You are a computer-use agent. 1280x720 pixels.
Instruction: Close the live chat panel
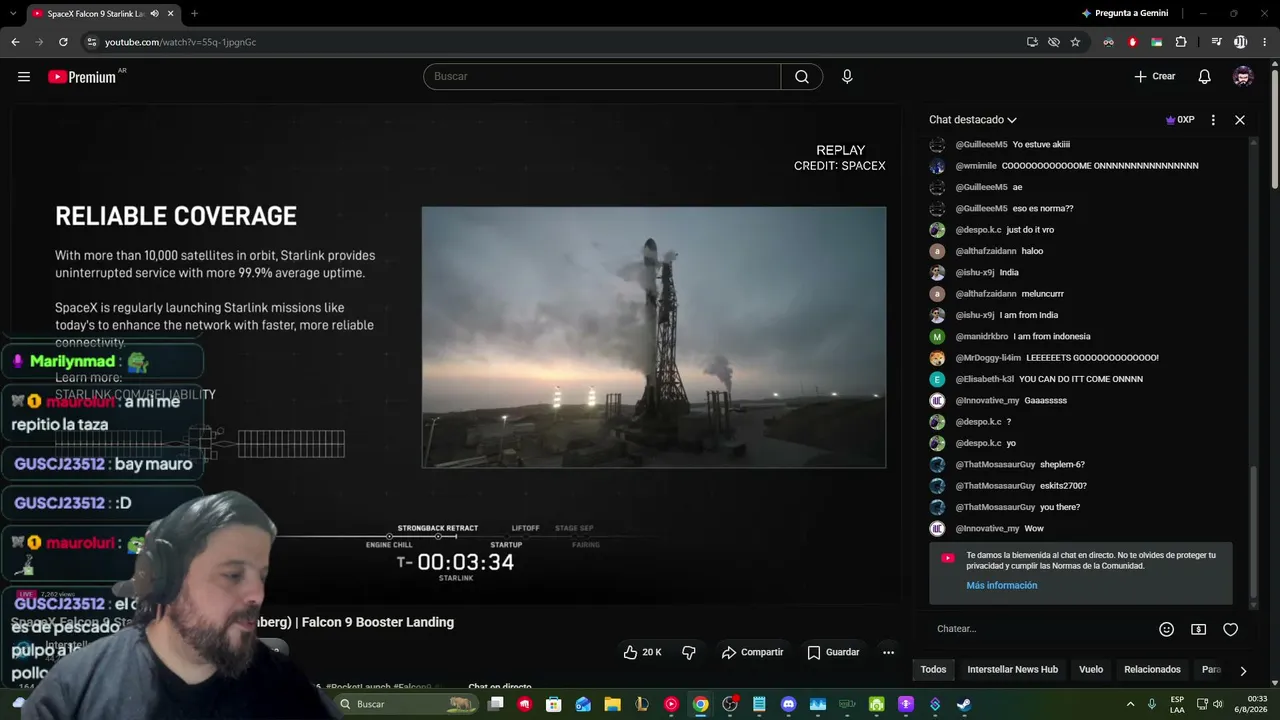pyautogui.click(x=1240, y=120)
